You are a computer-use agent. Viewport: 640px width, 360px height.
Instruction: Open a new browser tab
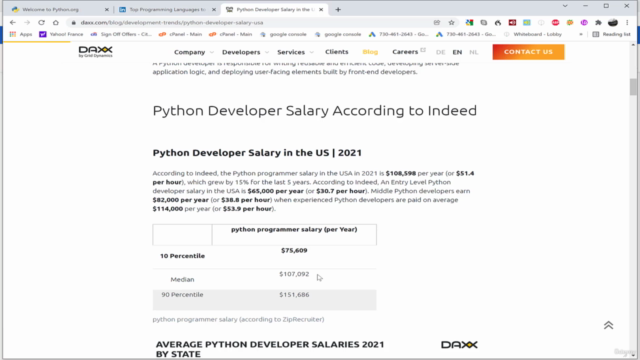338,9
